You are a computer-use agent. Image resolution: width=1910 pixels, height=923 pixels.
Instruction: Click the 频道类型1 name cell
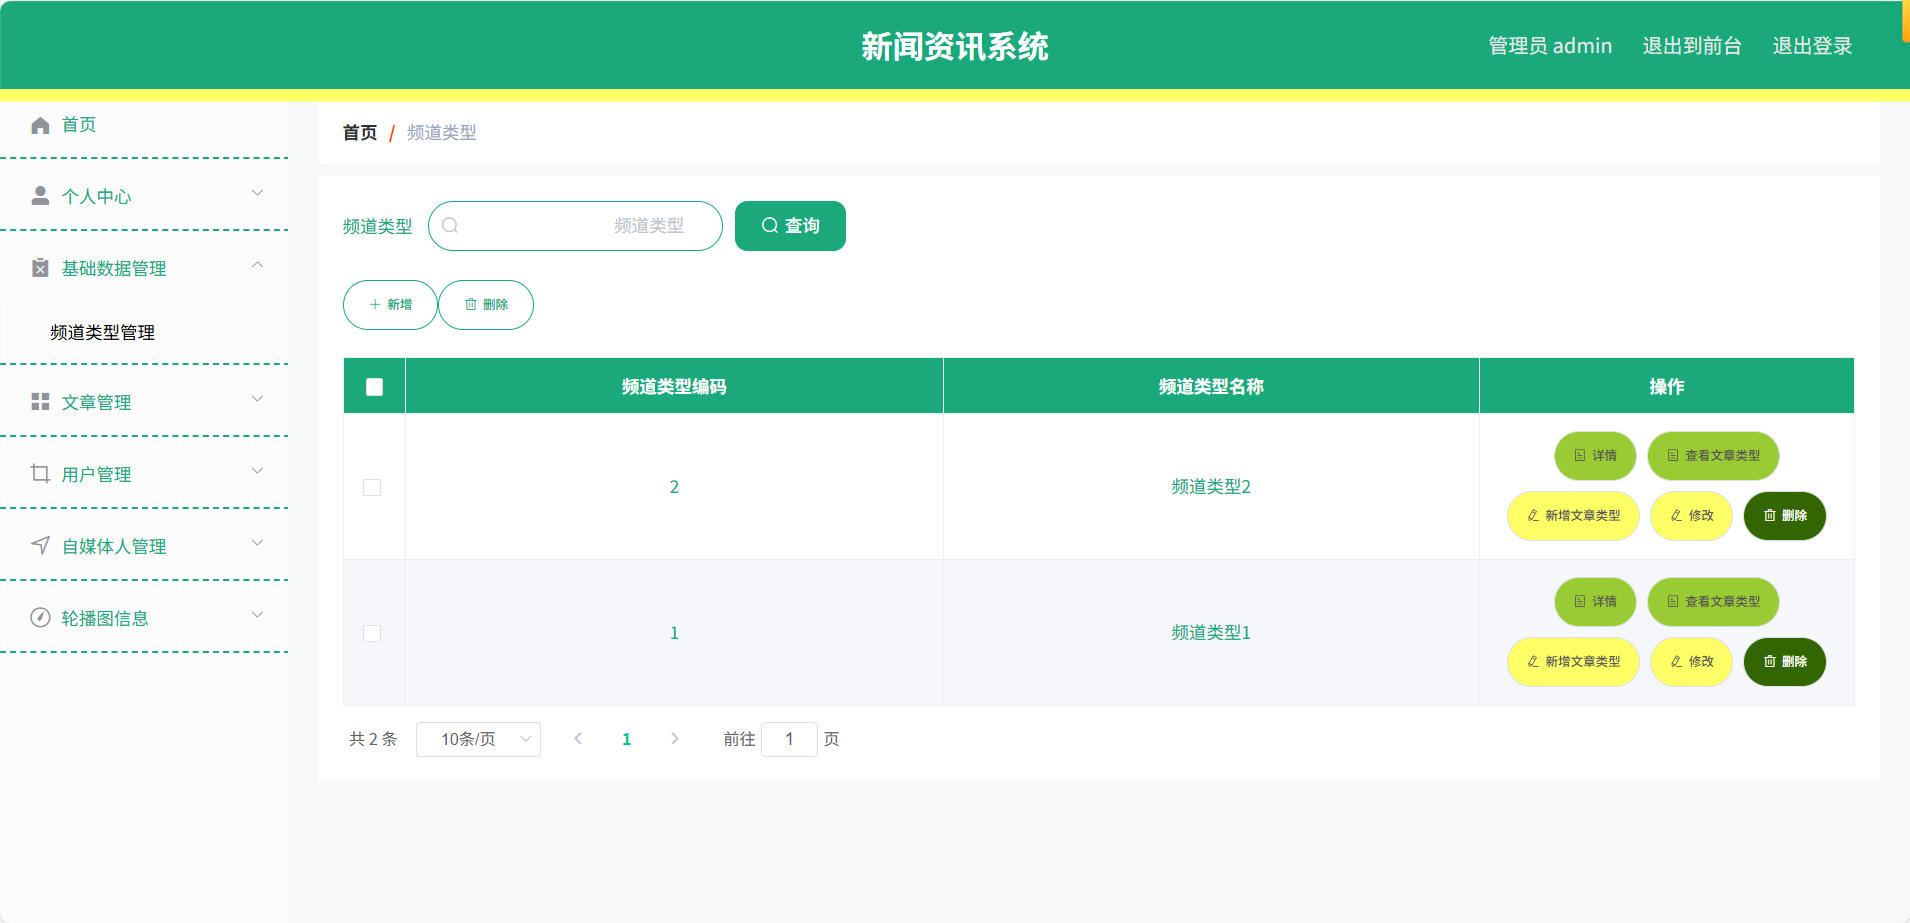[x=1211, y=633]
